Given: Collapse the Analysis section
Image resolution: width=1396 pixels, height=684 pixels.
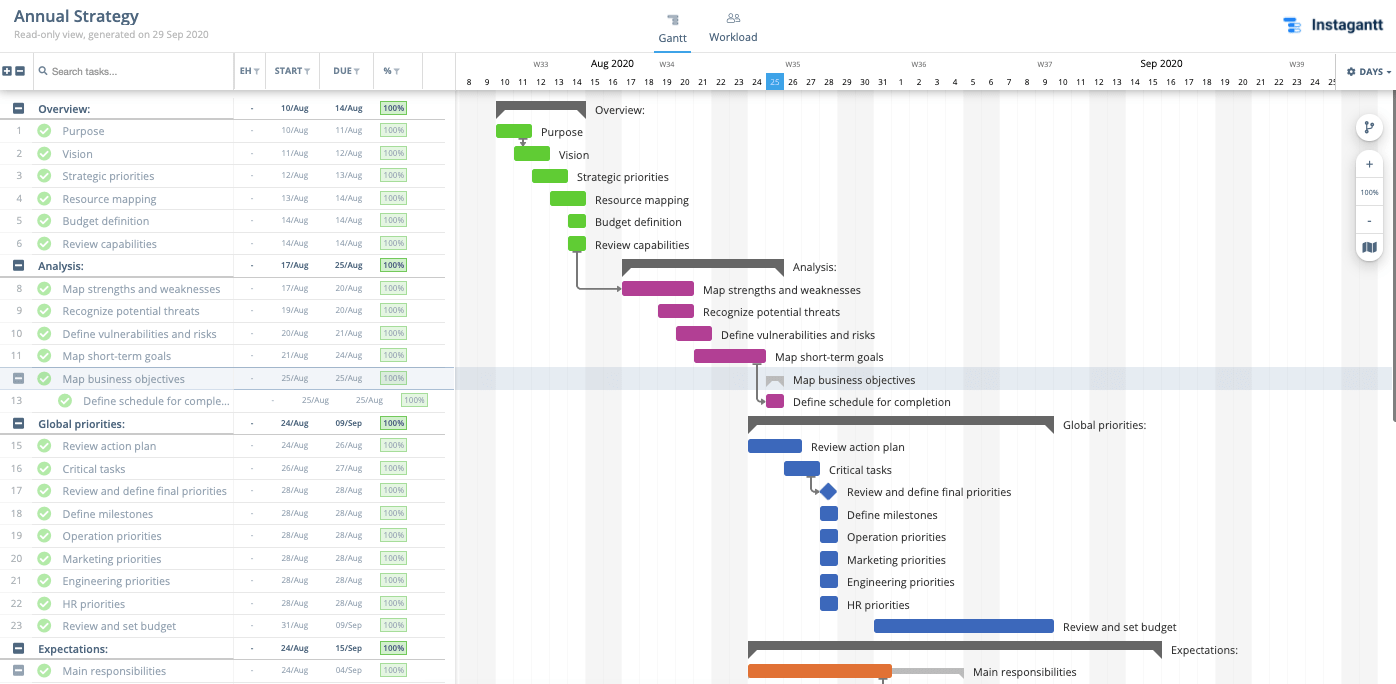Looking at the screenshot, I should coord(18,265).
